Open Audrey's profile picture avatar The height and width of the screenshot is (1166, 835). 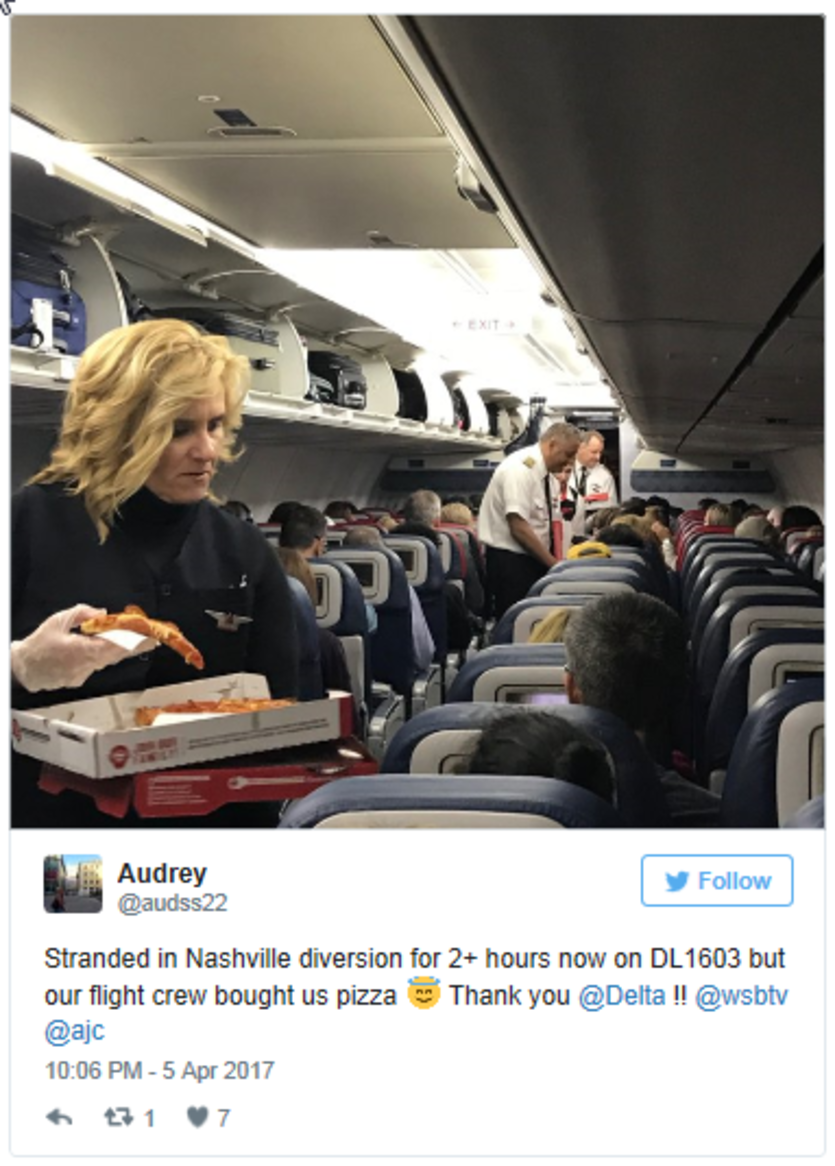[73, 883]
